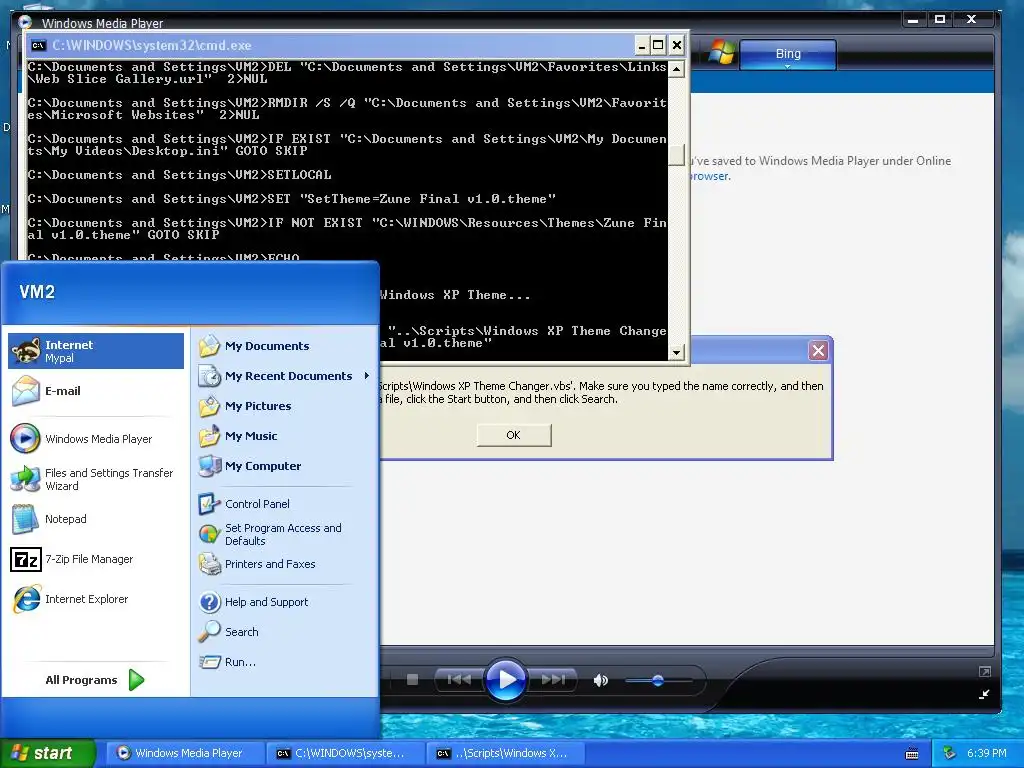Screen dimensions: 1024x768
Task: Click the Windows Media Player title bar icon
Action: [x=25, y=22]
